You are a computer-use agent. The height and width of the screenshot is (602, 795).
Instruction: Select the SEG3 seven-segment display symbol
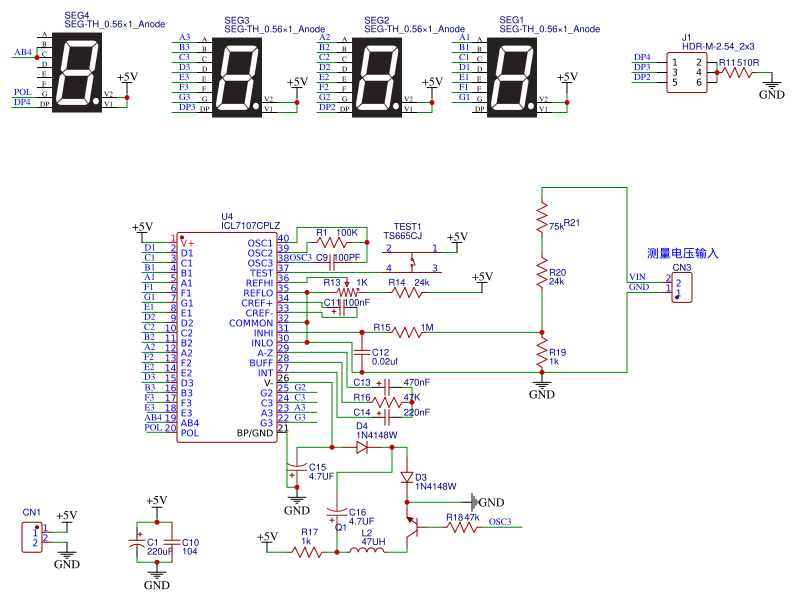237,77
